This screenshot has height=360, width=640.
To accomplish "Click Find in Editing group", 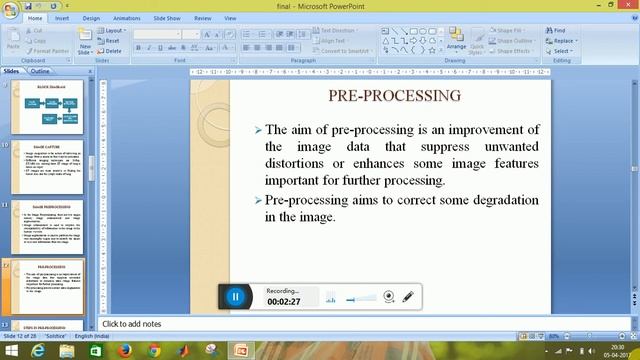I will pos(556,31).
